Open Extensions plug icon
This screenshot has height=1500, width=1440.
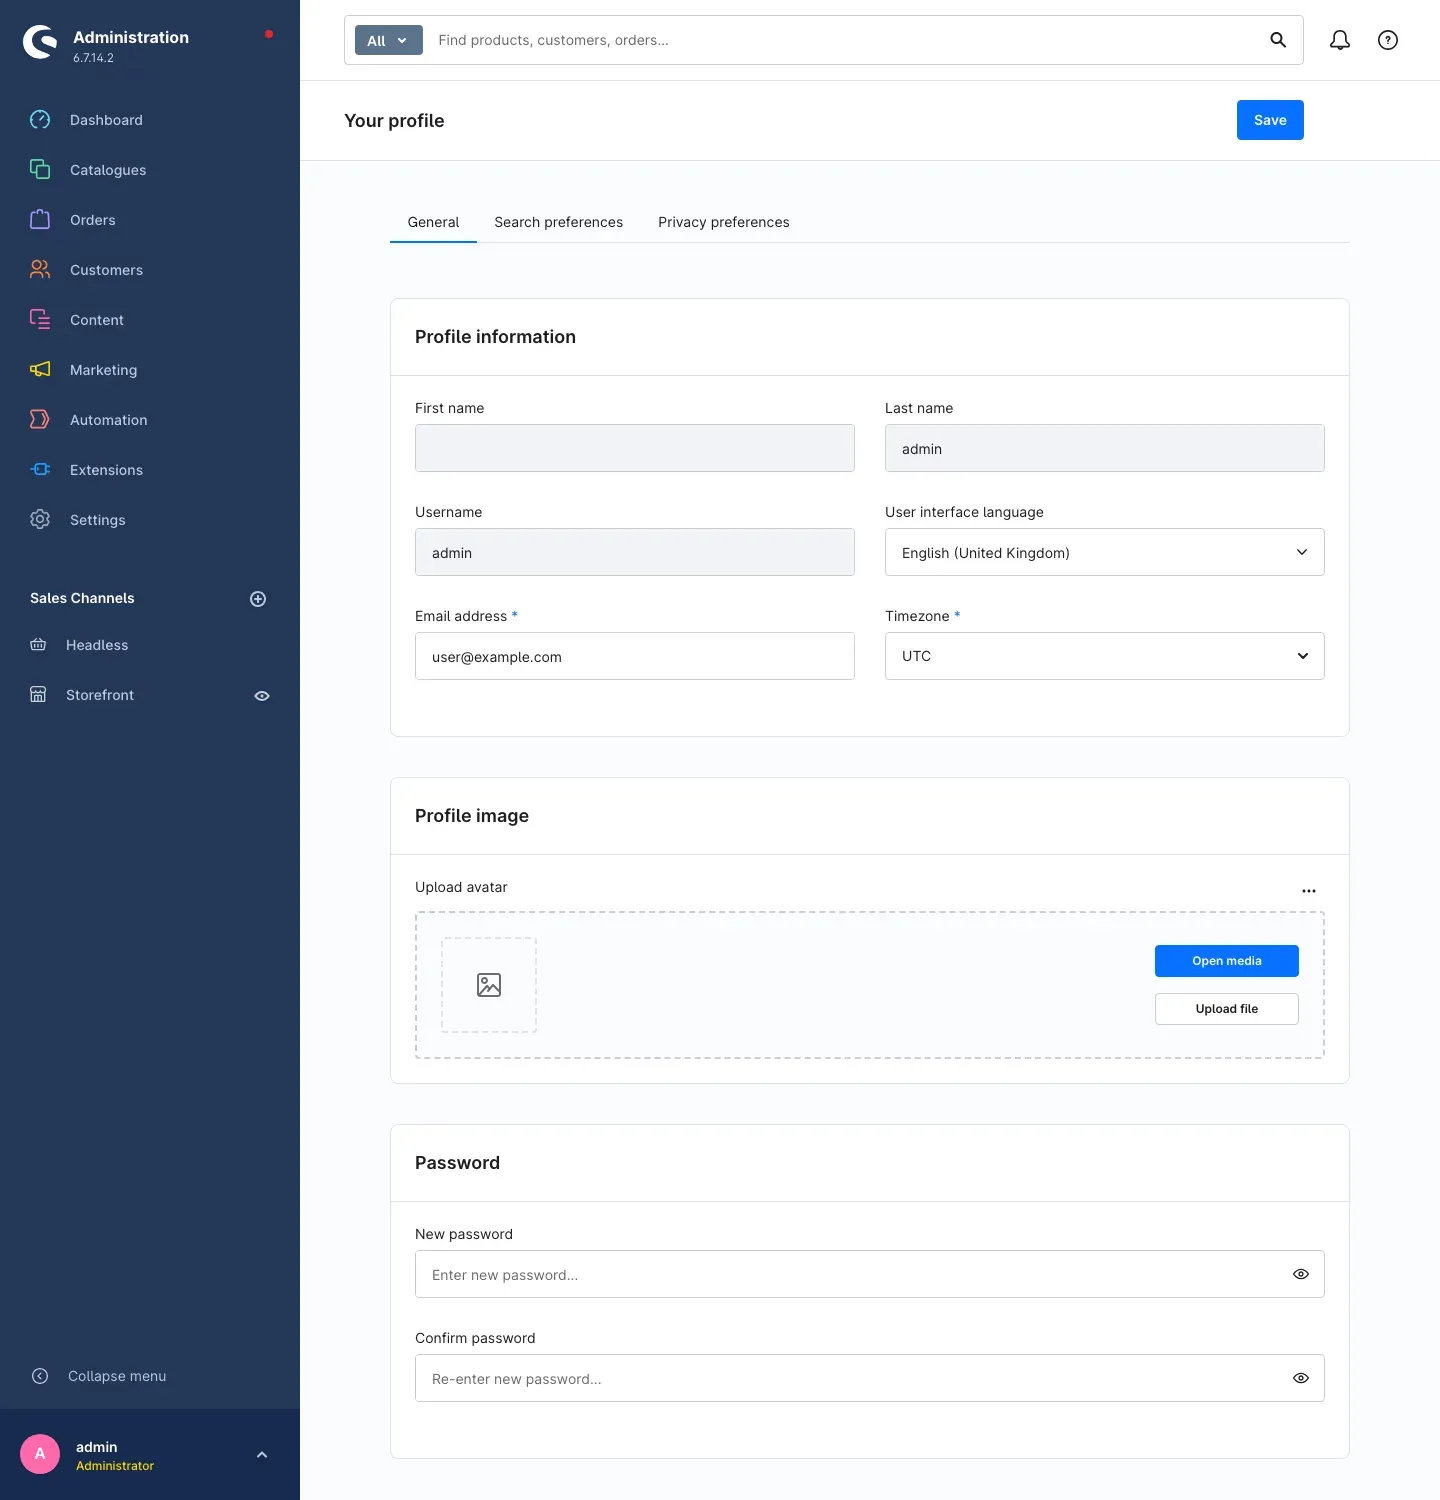(x=40, y=470)
